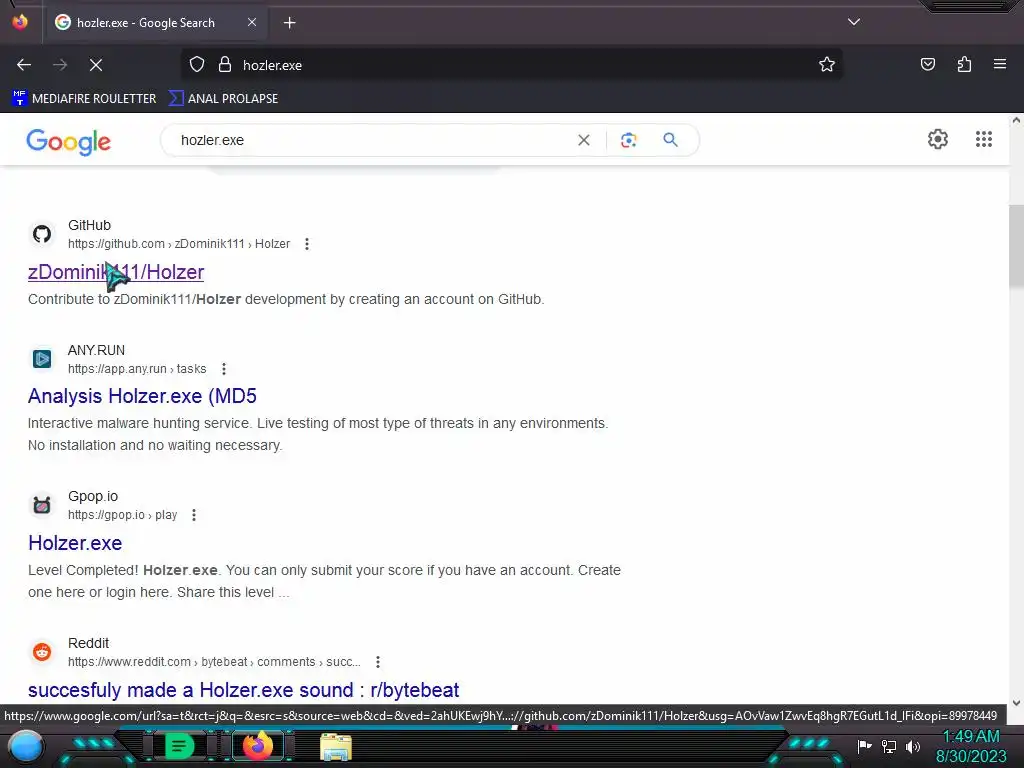Open zDominik111/Holzer GitHub result

[x=116, y=272]
